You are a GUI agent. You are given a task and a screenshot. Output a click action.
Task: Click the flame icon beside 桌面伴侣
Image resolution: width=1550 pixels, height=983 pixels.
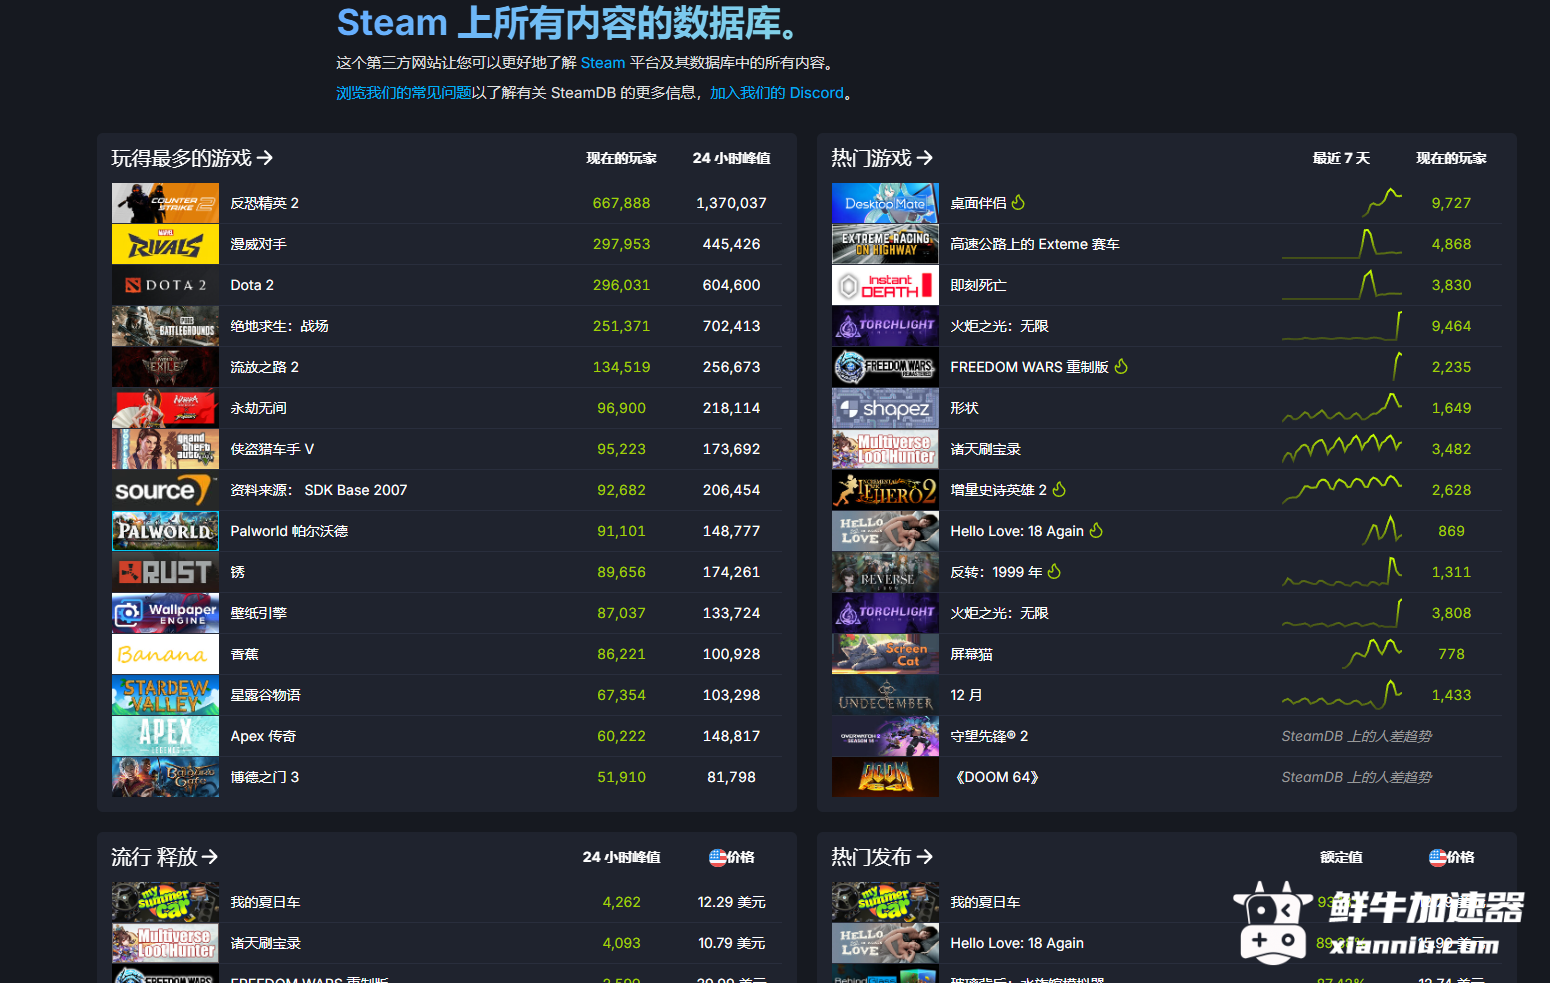pos(1018,202)
